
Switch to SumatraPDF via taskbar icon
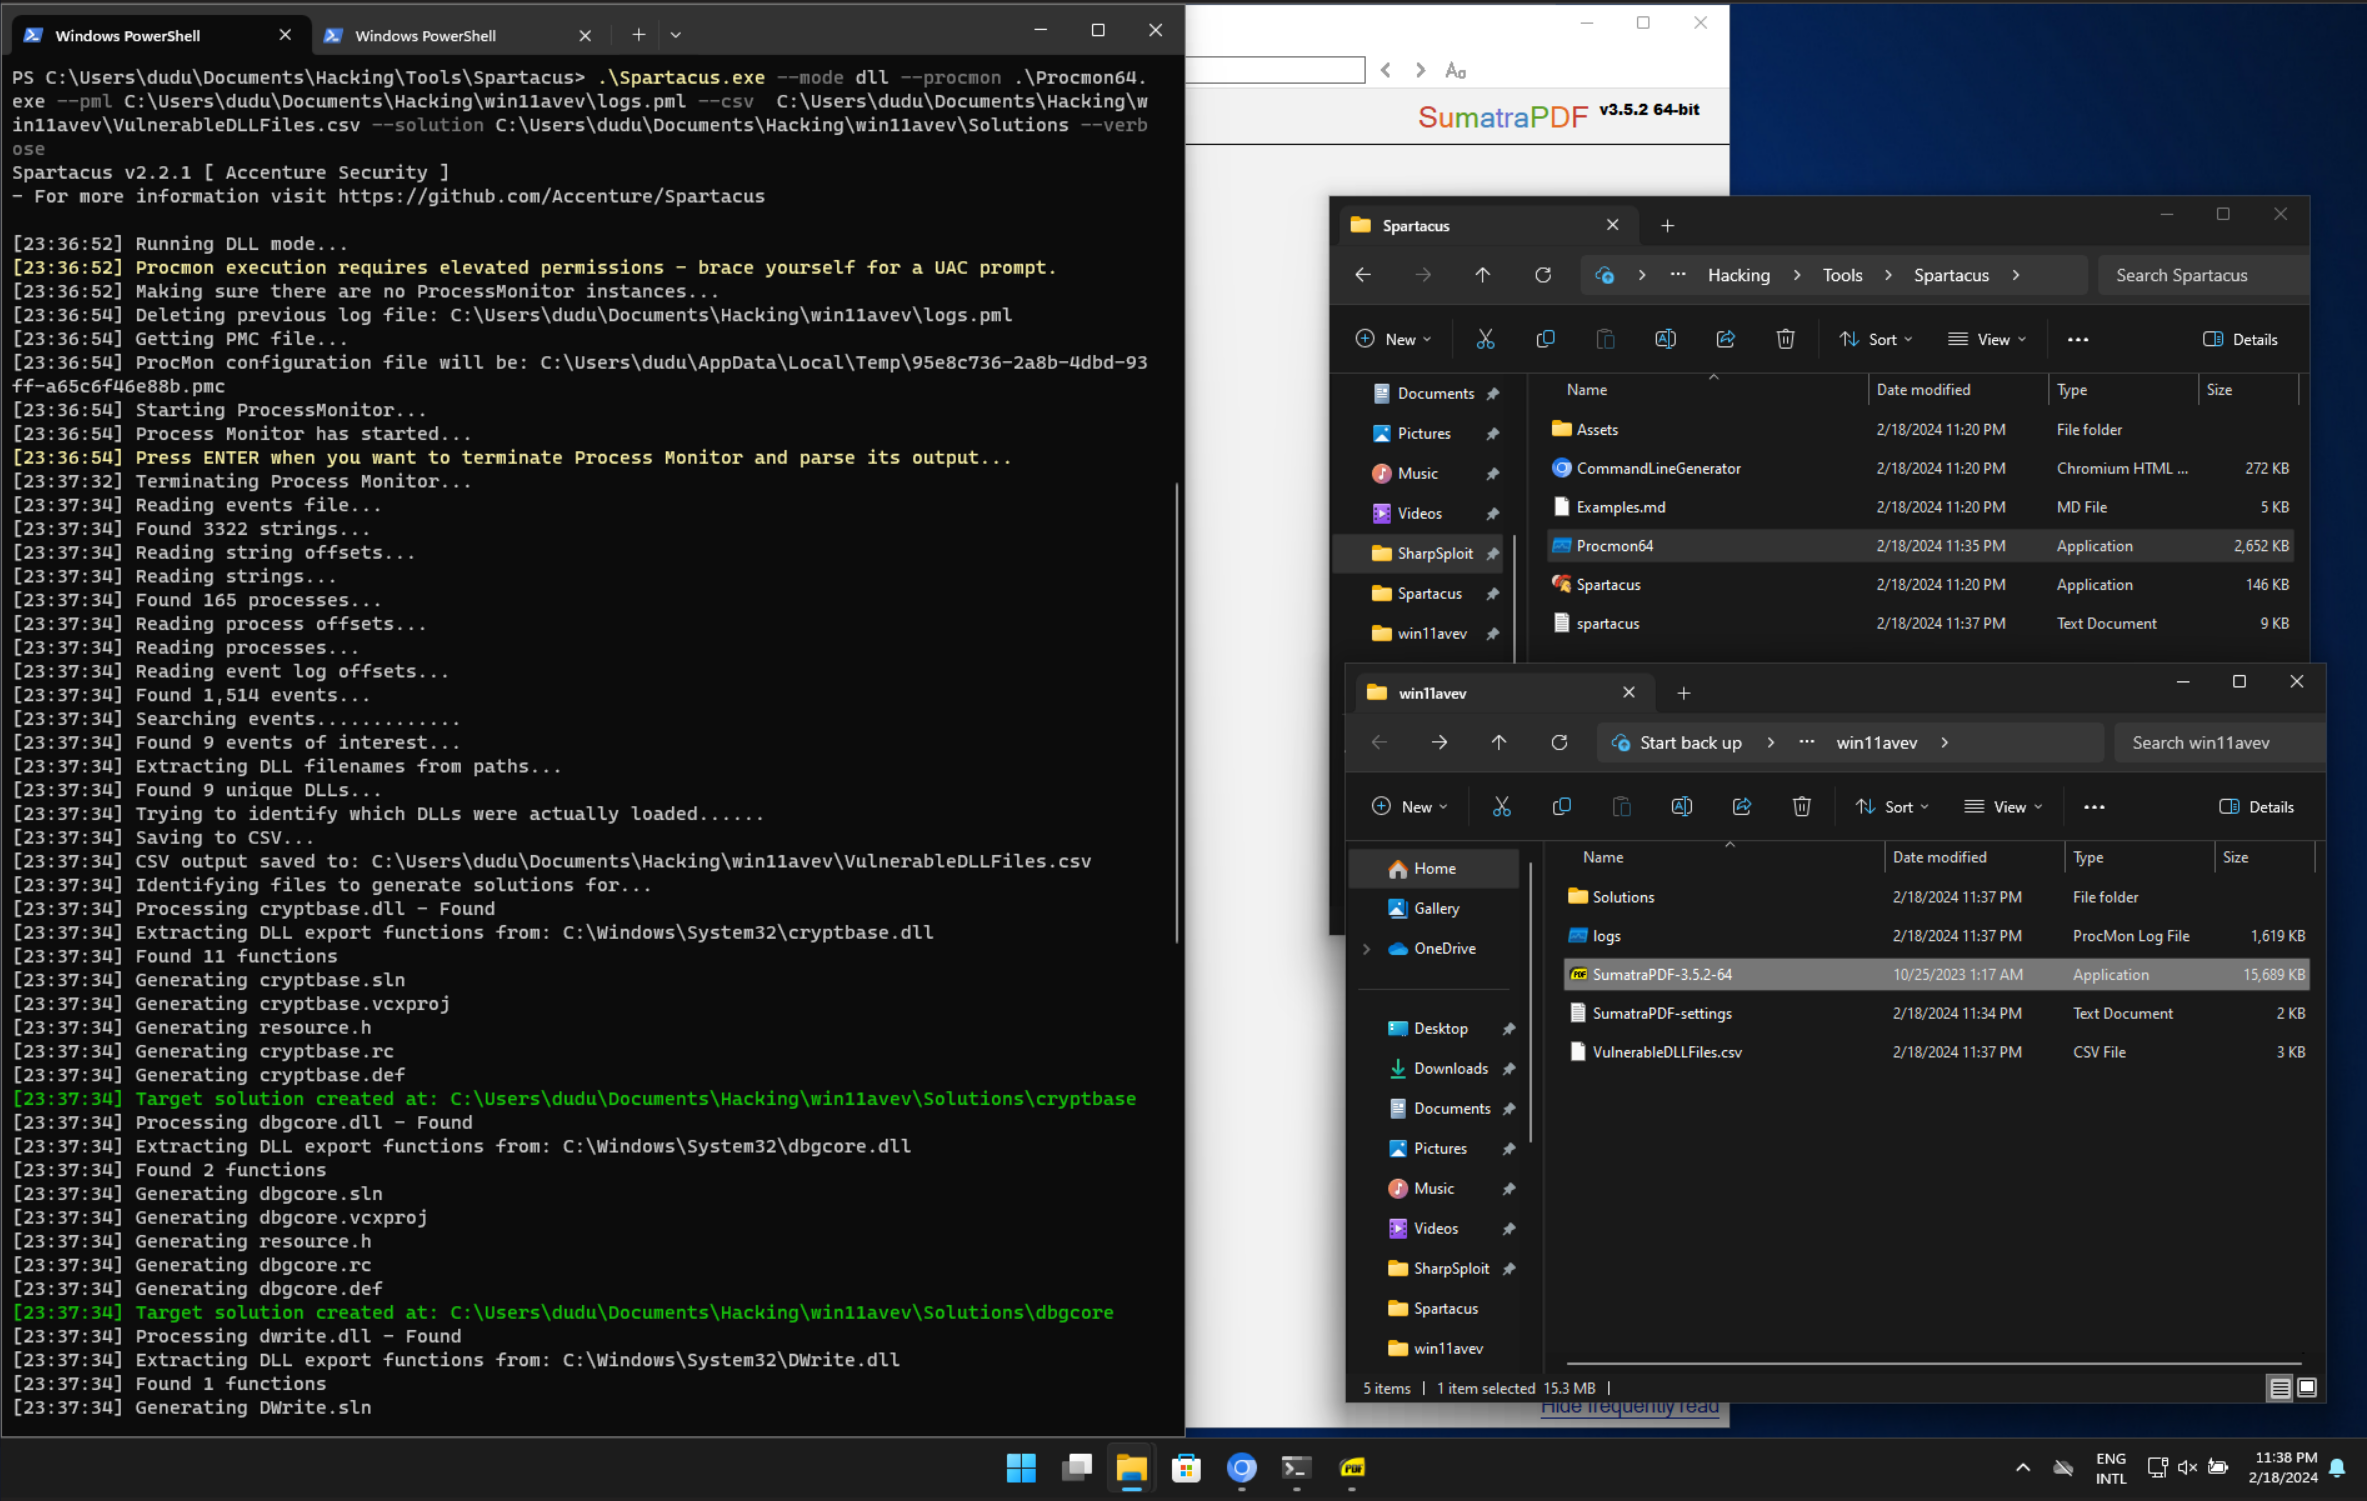point(1352,1468)
